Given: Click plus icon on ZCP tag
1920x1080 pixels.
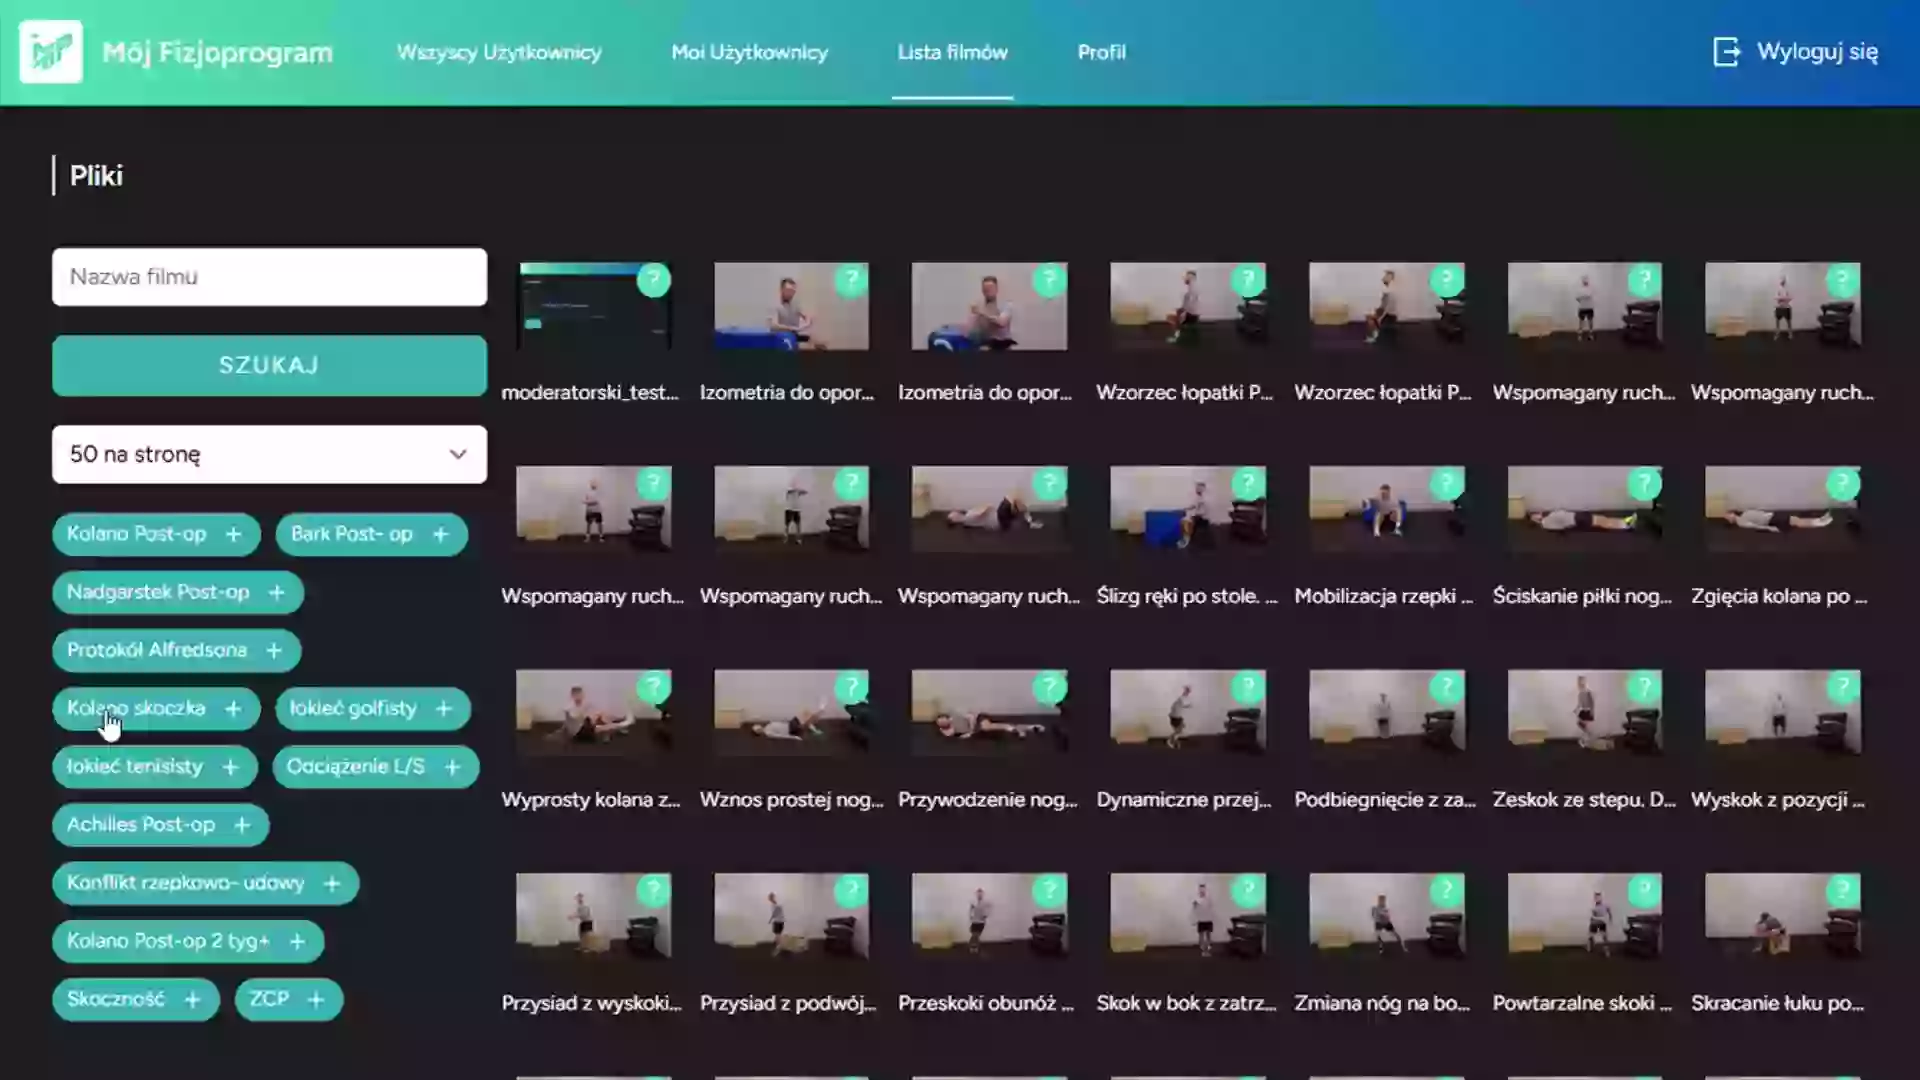Looking at the screenshot, I should (316, 999).
